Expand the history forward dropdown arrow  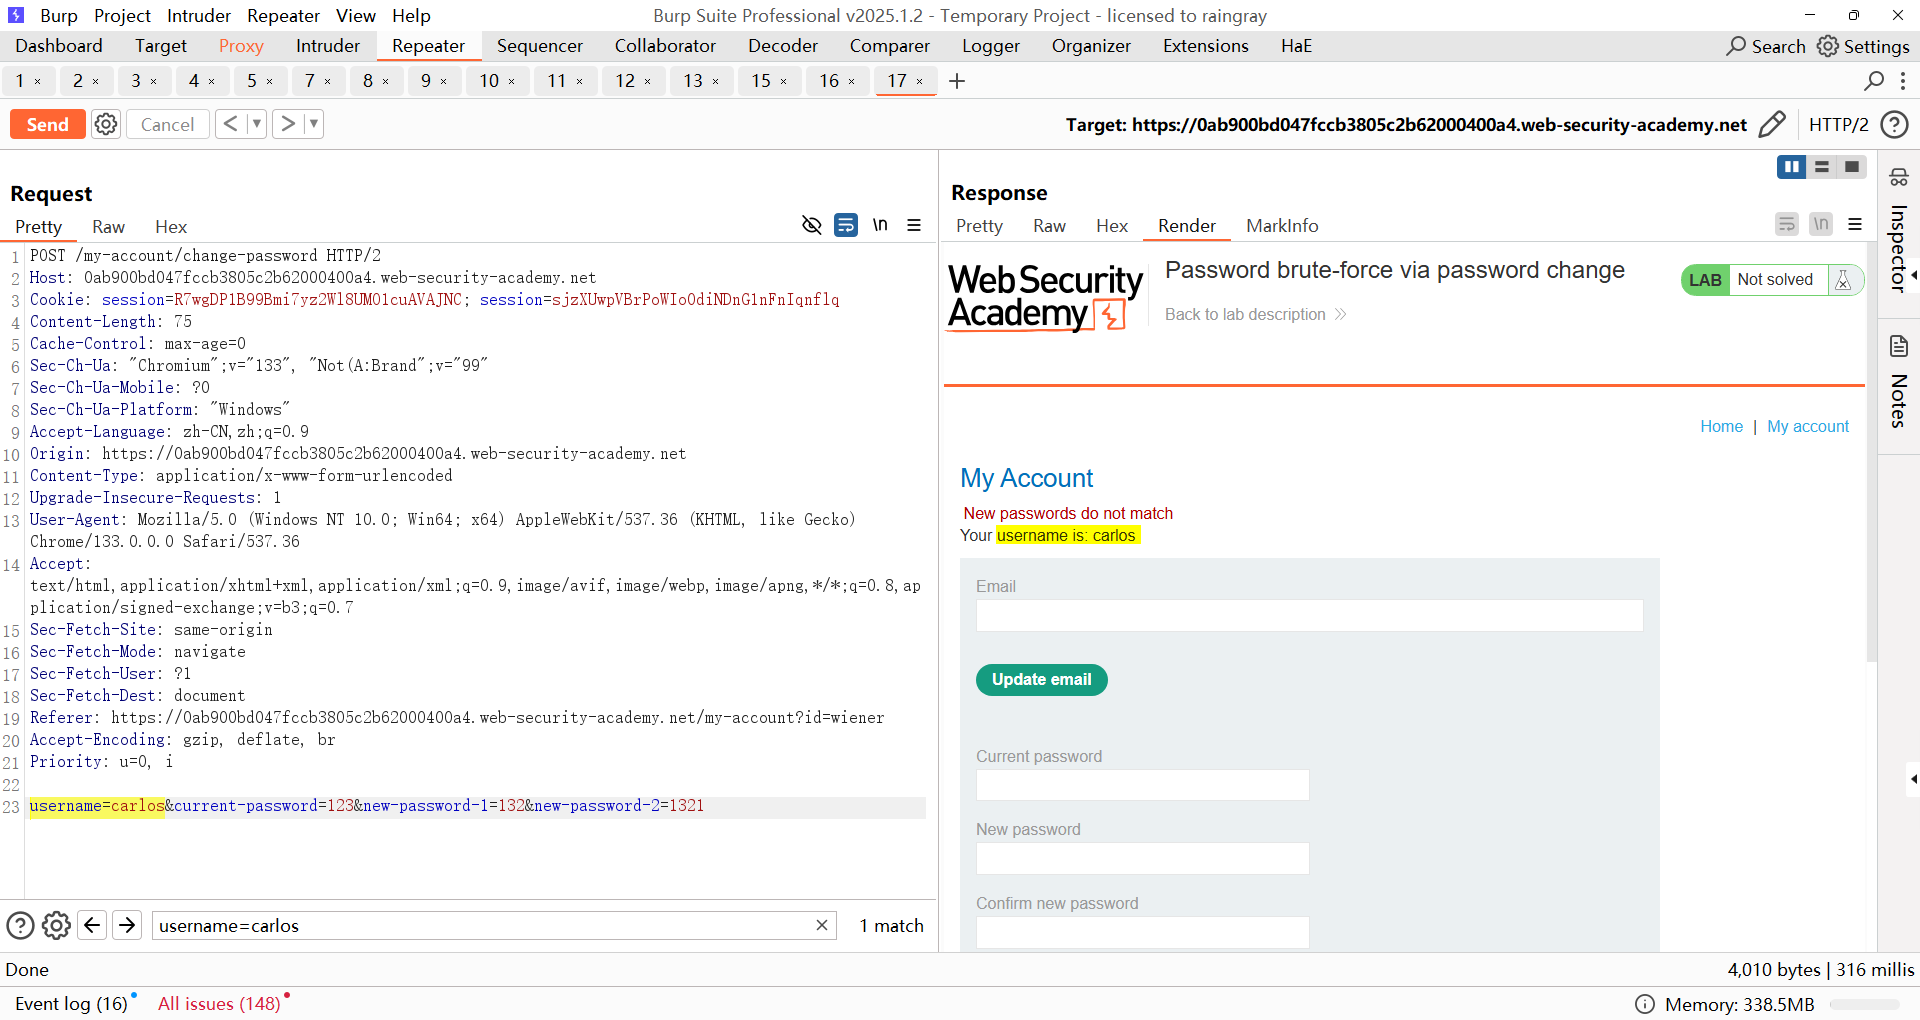pyautogui.click(x=313, y=124)
